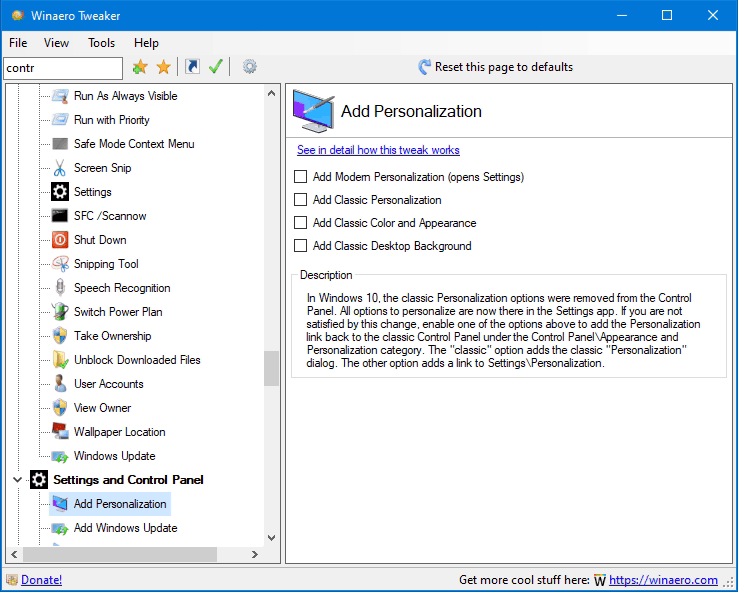Viewport: 738px width, 592px height.
Task: Toggle Add Classic Color and Appearance
Action: (x=300, y=223)
